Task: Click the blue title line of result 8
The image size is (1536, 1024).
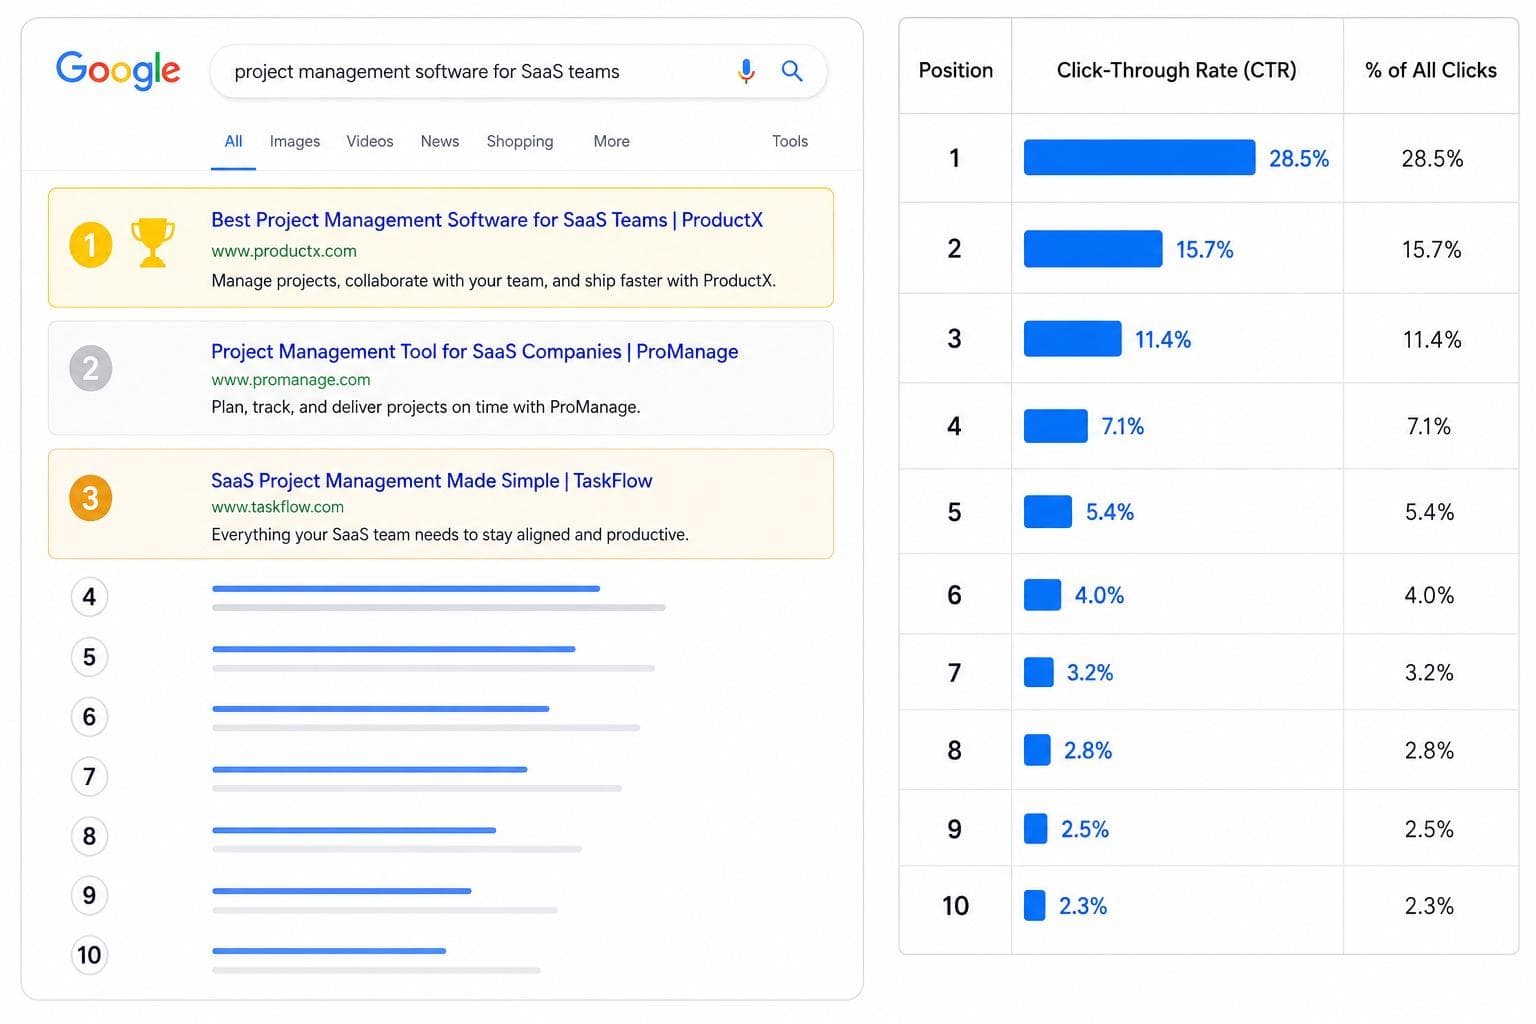Action: tap(354, 830)
